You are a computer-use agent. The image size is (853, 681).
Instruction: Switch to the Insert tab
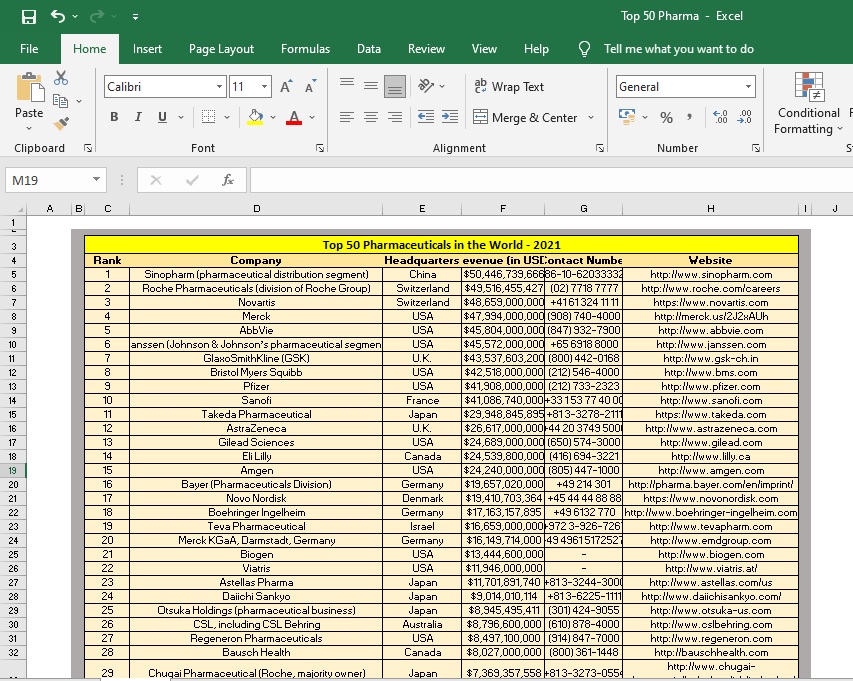point(147,49)
